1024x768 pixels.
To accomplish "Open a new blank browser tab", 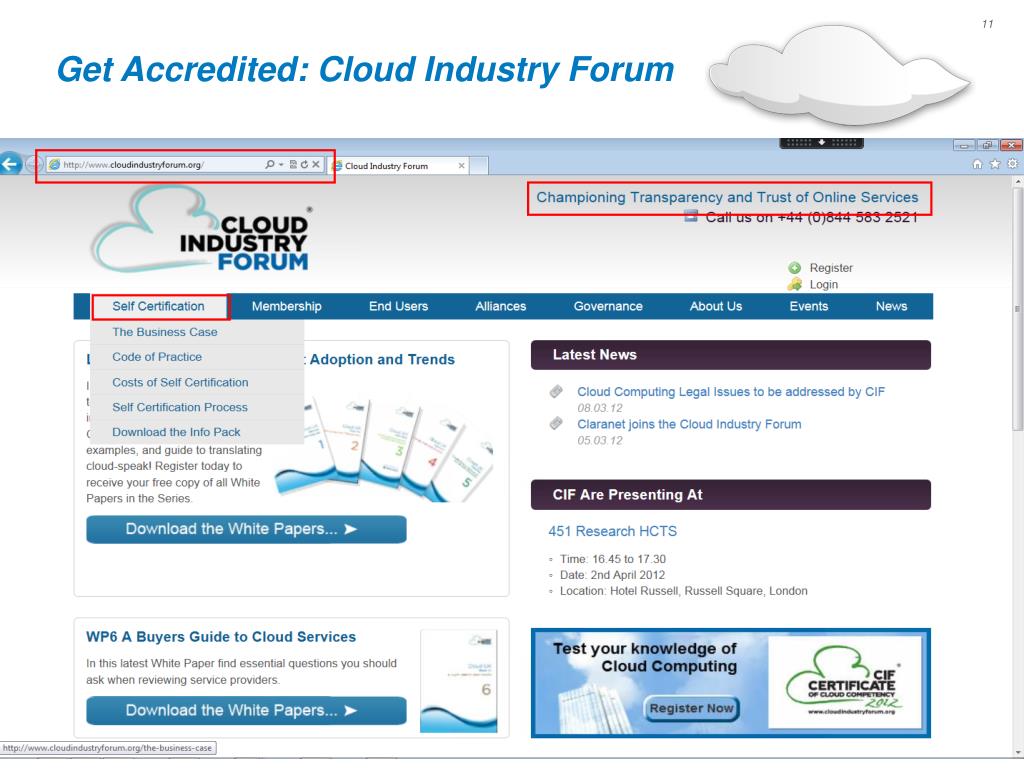I will [x=479, y=166].
